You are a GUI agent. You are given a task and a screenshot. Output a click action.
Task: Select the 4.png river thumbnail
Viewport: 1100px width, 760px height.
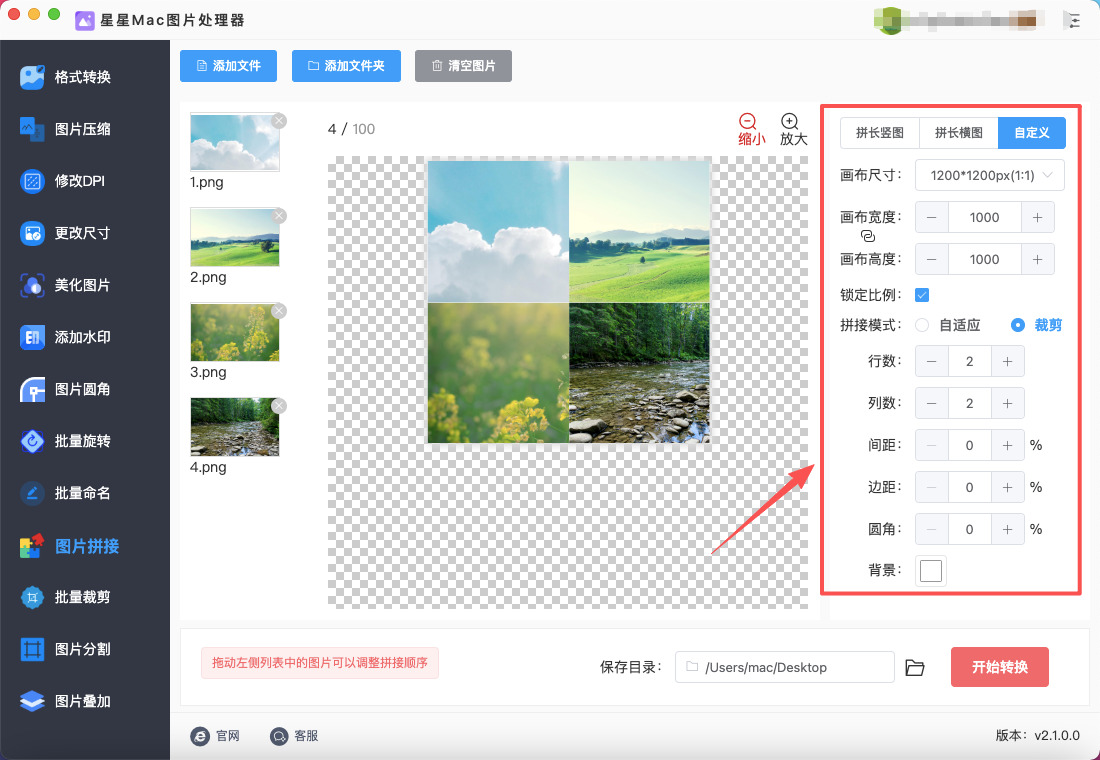pyautogui.click(x=235, y=427)
